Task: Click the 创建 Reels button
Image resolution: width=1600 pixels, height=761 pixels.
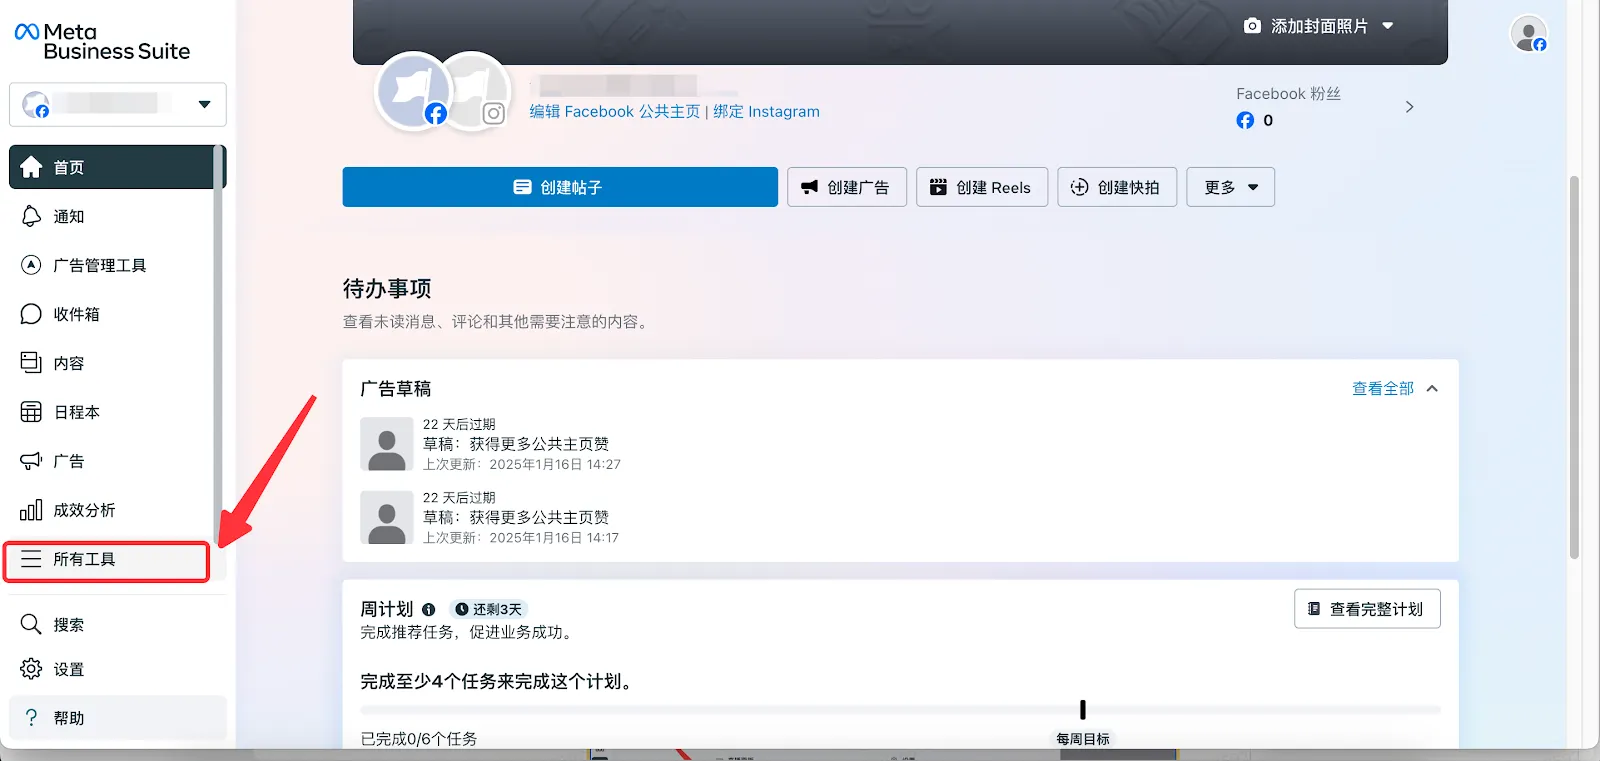Action: coord(982,187)
